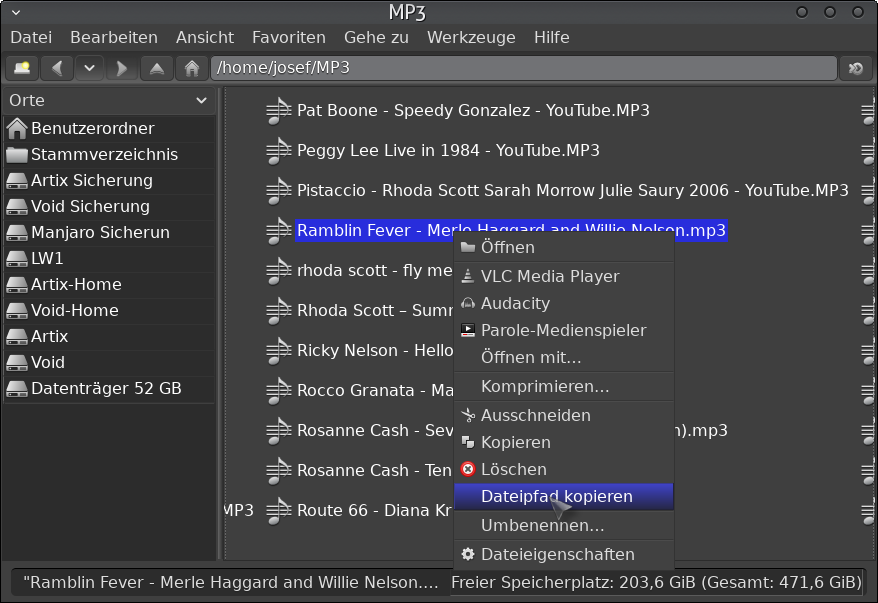
Task: Select Datenträger 52 GB drive in sidebar
Action: pos(106,388)
